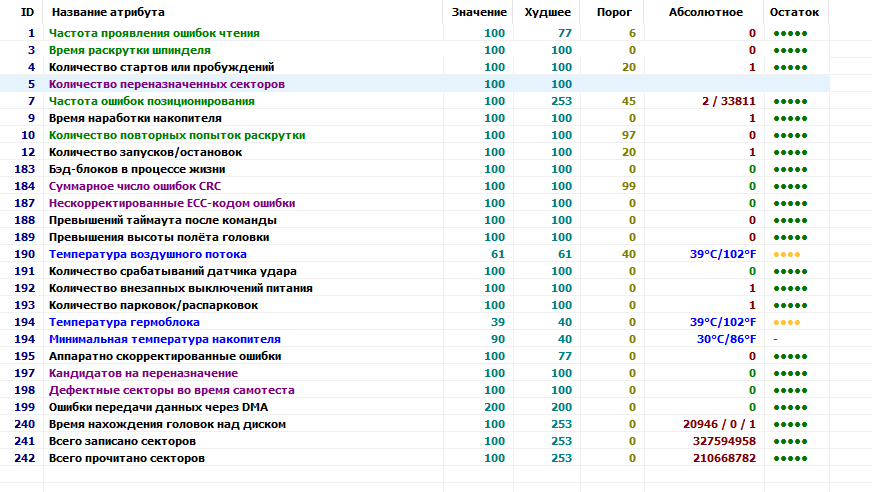Viewport: 872px width, 492px height.
Task: Select 'Превышений таймаута после команды' row
Action: click(x=414, y=220)
